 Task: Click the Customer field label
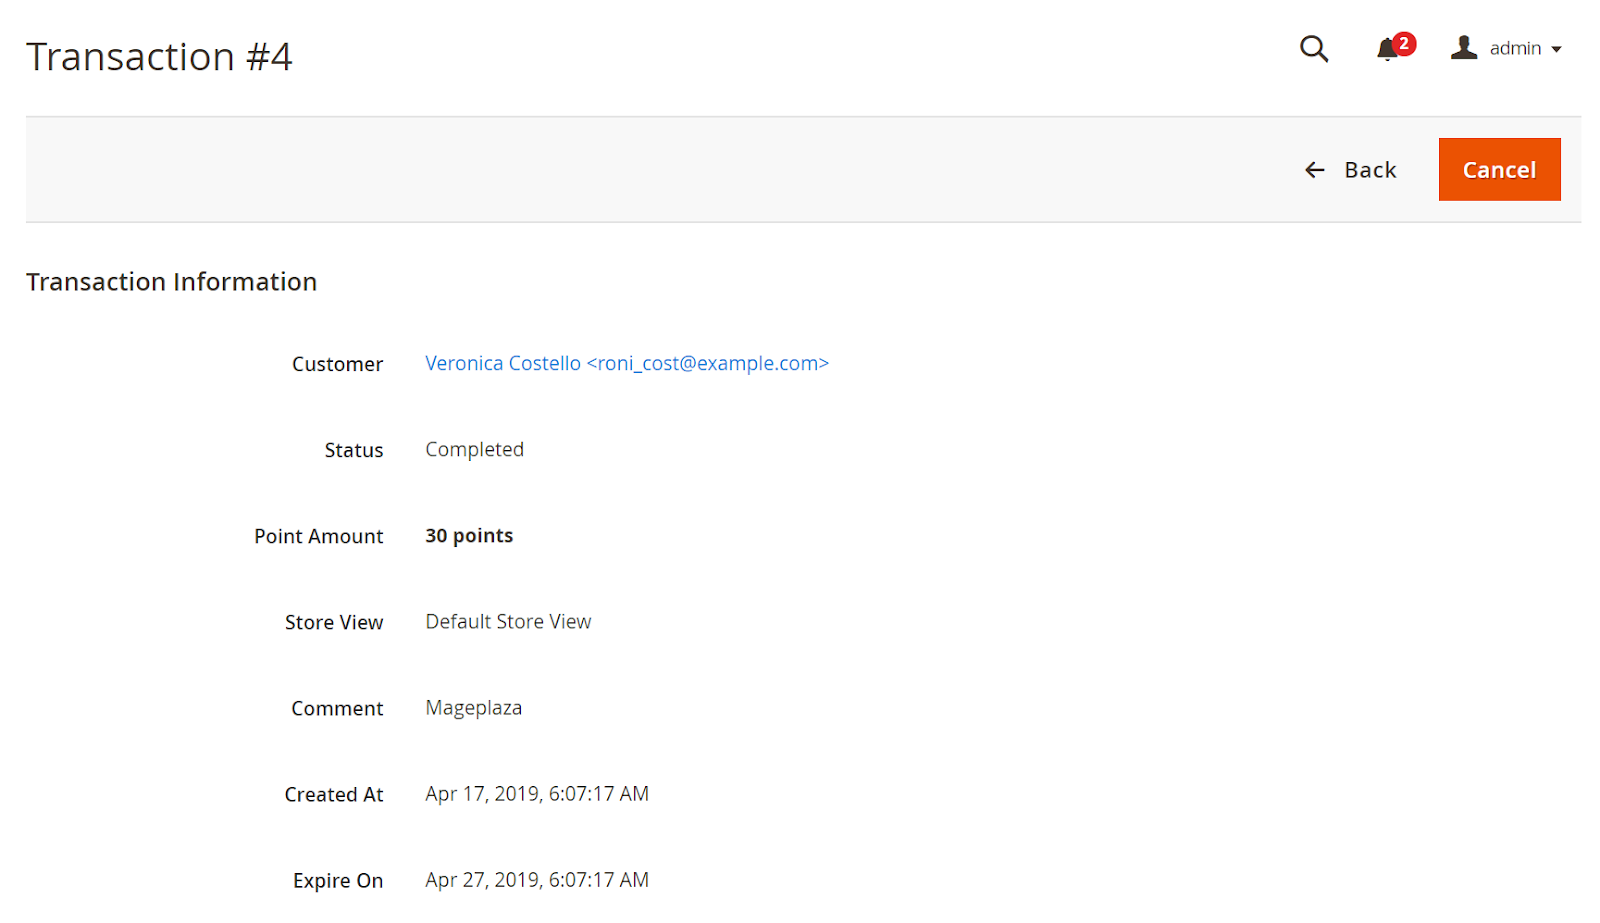pos(337,364)
